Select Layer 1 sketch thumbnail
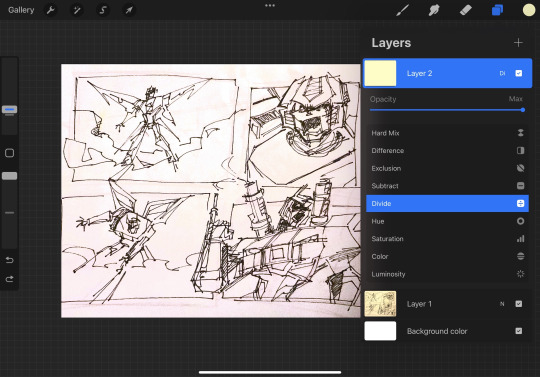The height and width of the screenshot is (377, 540). [380, 304]
